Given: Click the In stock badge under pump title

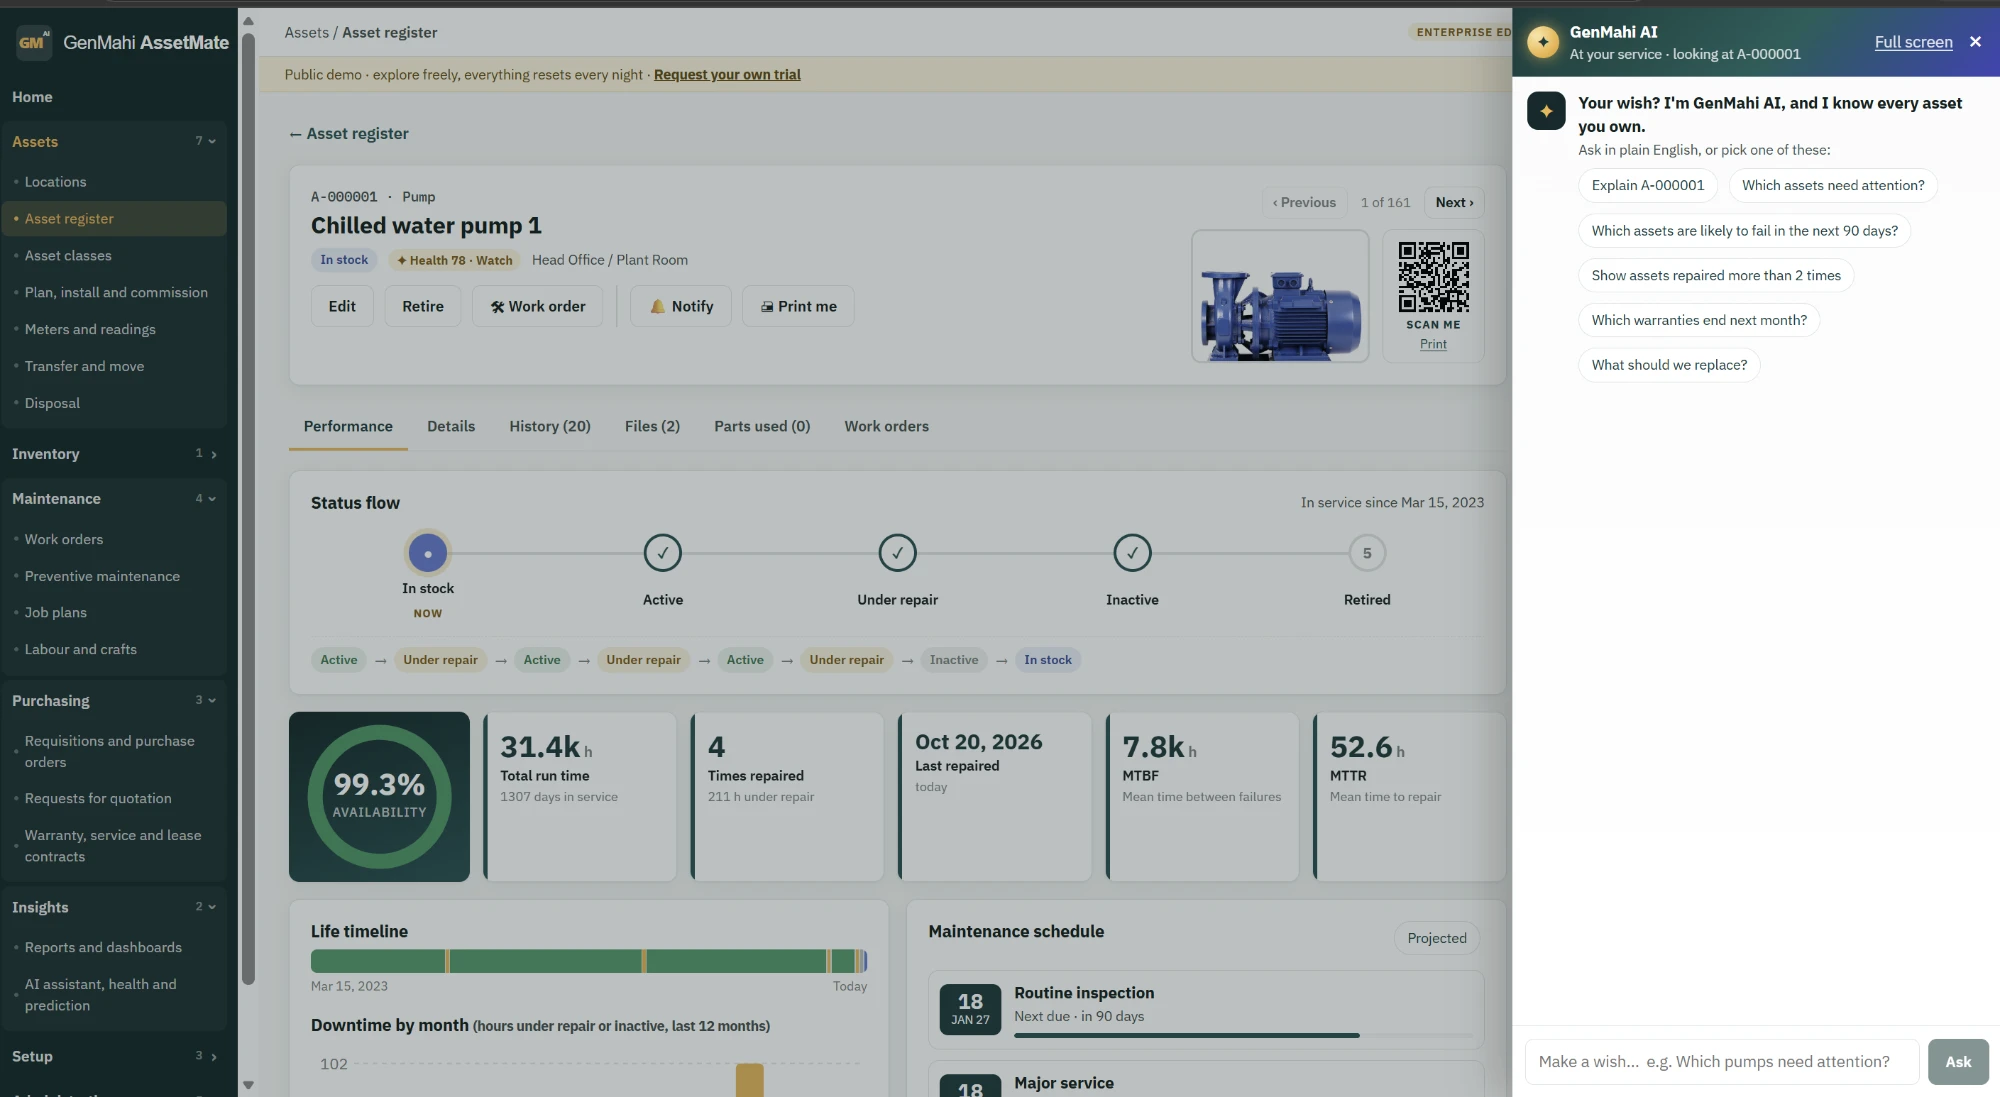Looking at the screenshot, I should [344, 260].
